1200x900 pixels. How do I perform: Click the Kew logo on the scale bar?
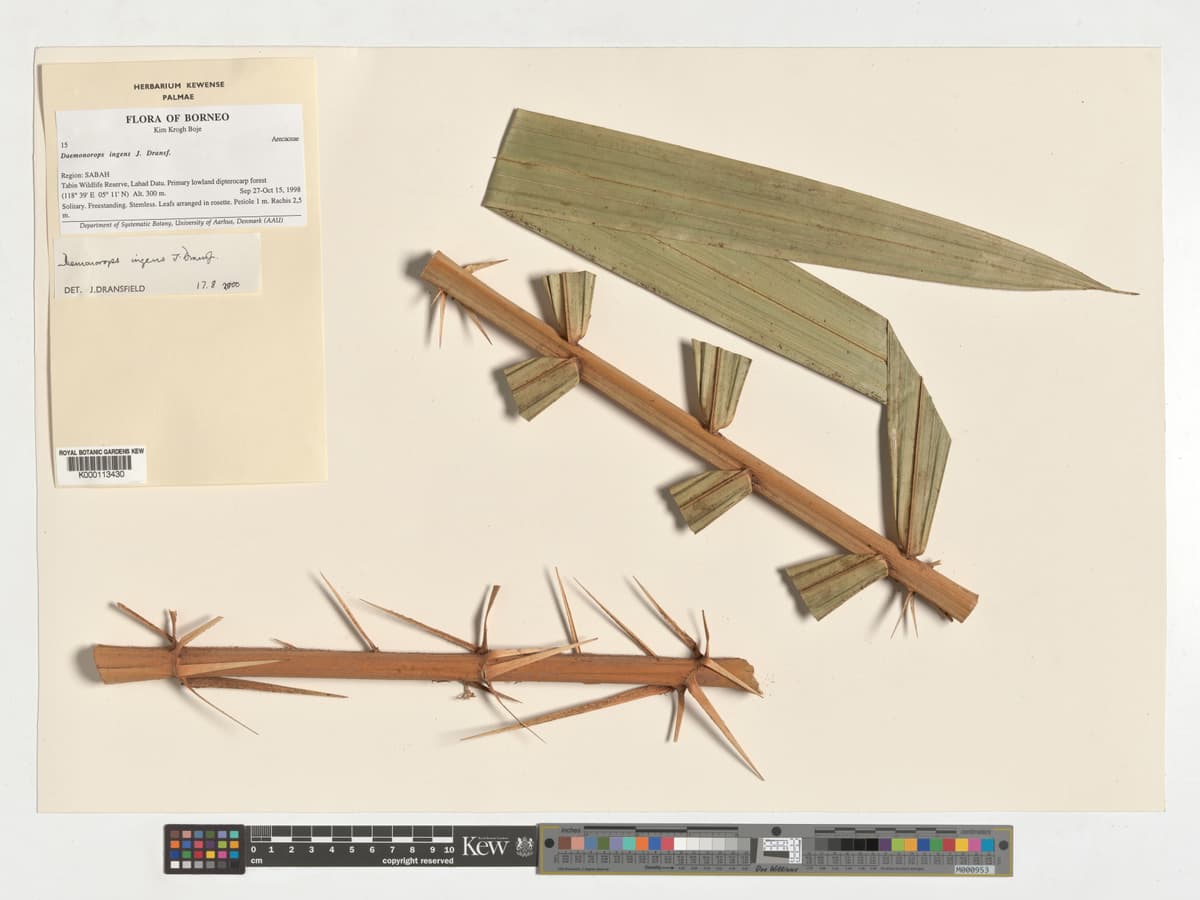[x=484, y=846]
